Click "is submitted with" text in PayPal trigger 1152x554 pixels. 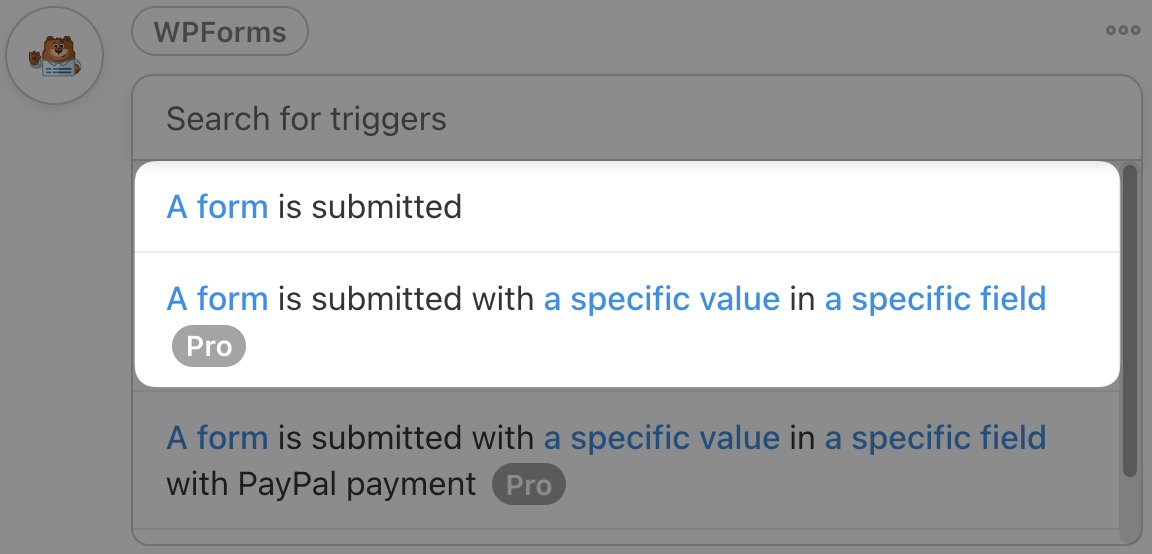406,437
